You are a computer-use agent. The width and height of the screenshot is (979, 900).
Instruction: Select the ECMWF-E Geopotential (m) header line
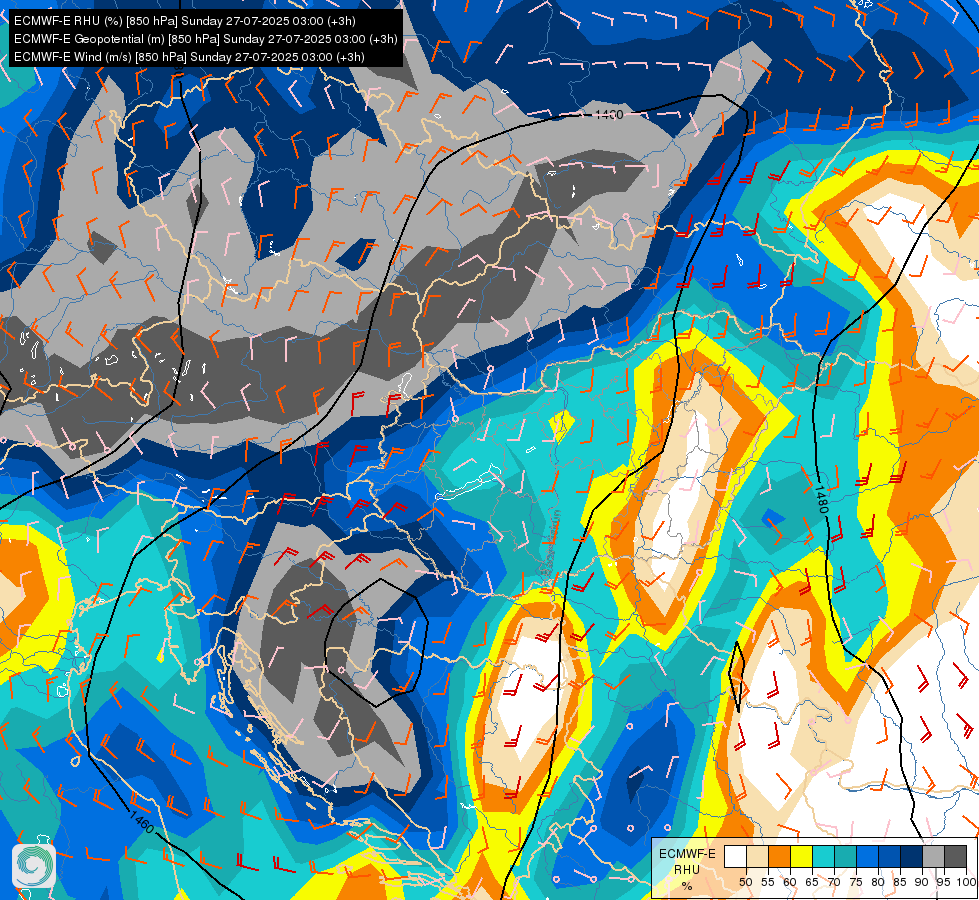(205, 39)
